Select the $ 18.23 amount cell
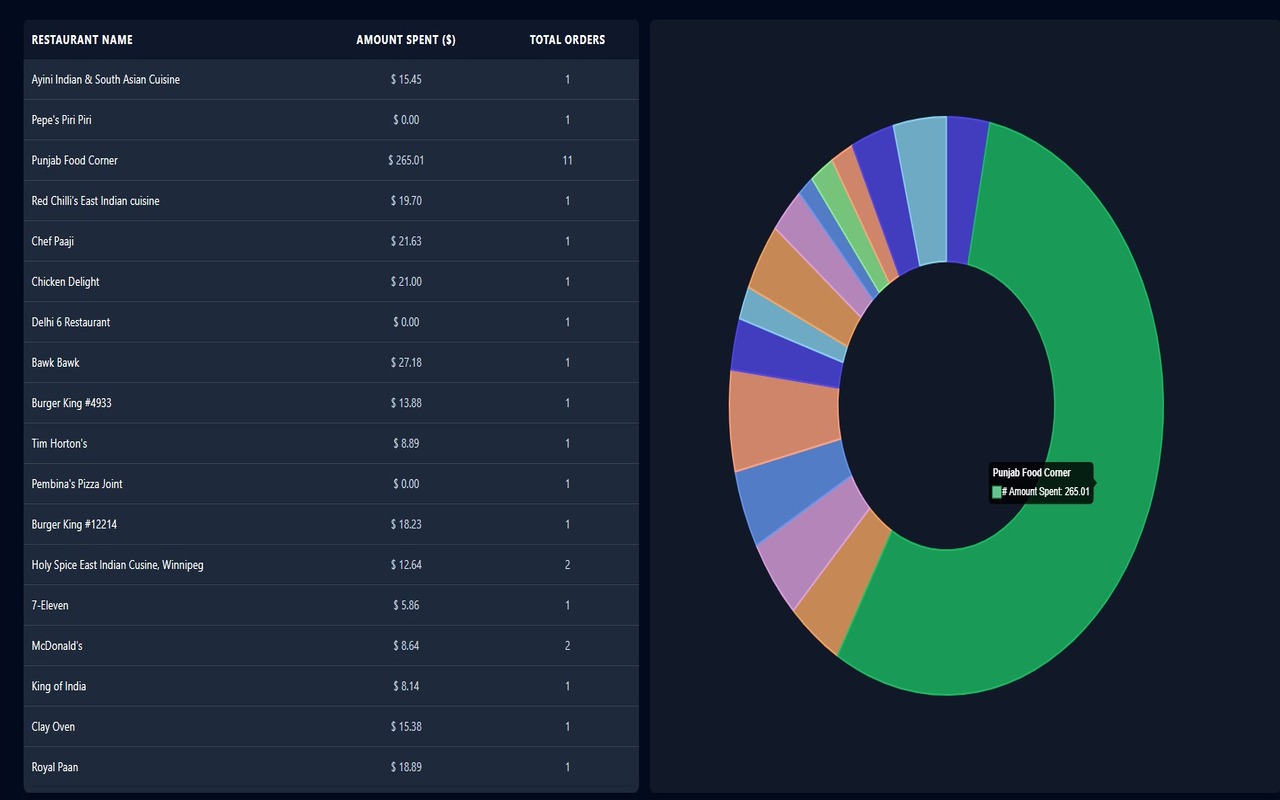The width and height of the screenshot is (1280, 800). [406, 525]
